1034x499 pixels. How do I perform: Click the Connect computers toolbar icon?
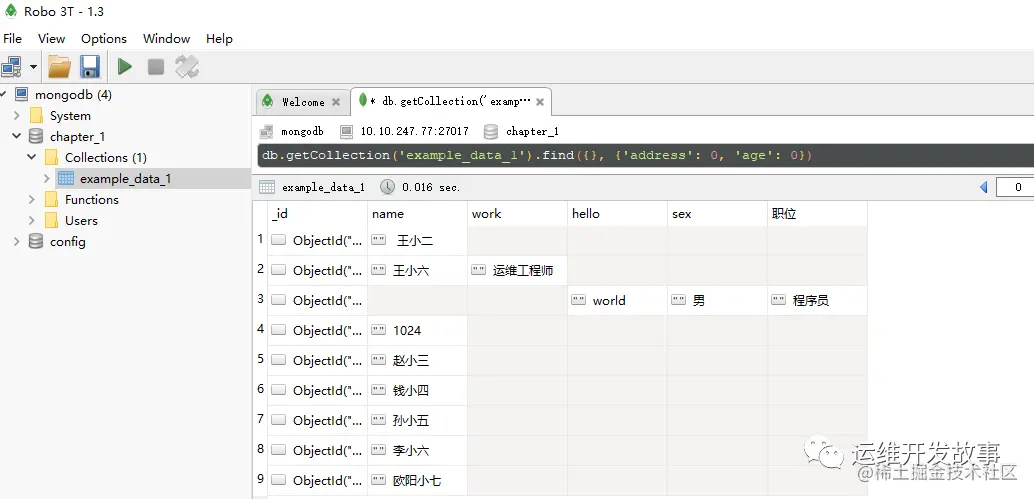(x=12, y=67)
